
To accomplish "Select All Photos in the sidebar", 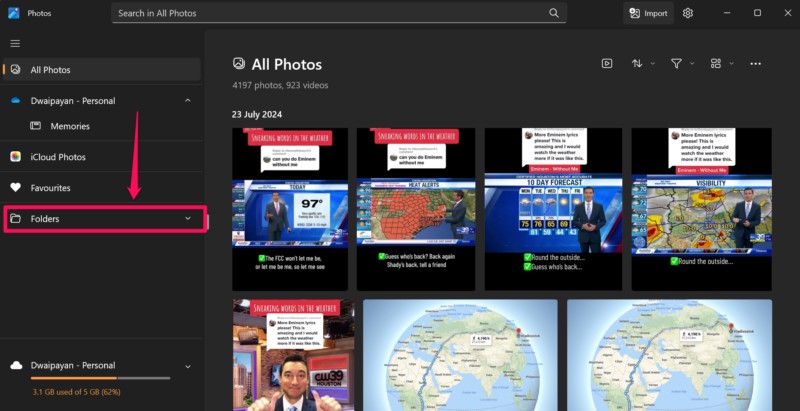I will pos(50,70).
